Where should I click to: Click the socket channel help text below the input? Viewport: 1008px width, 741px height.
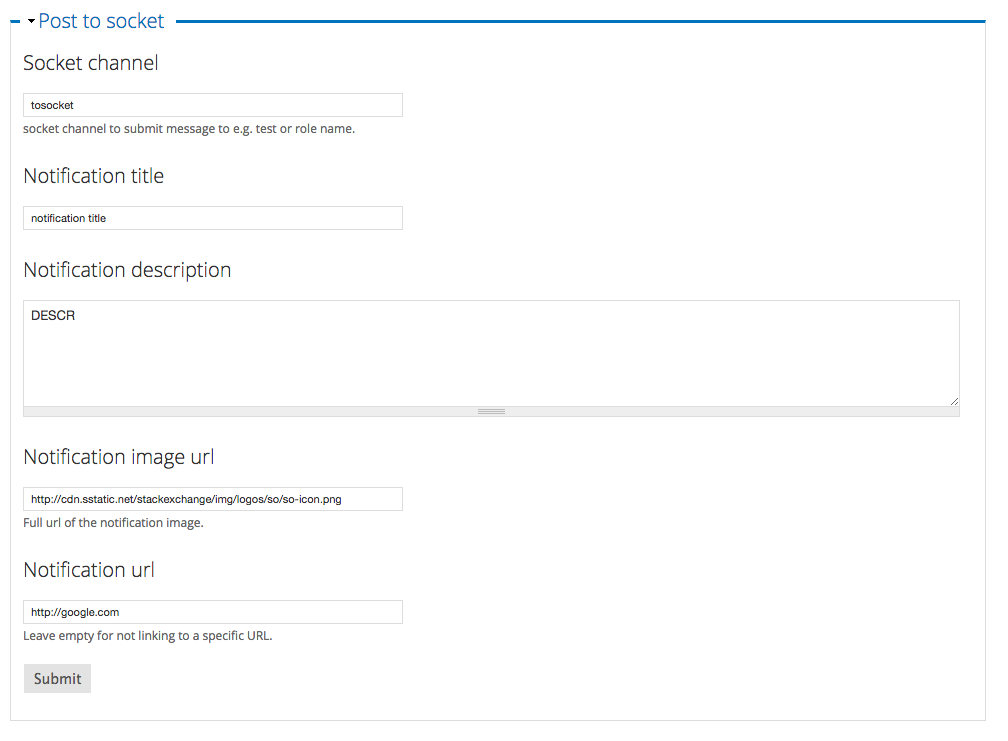click(188, 128)
